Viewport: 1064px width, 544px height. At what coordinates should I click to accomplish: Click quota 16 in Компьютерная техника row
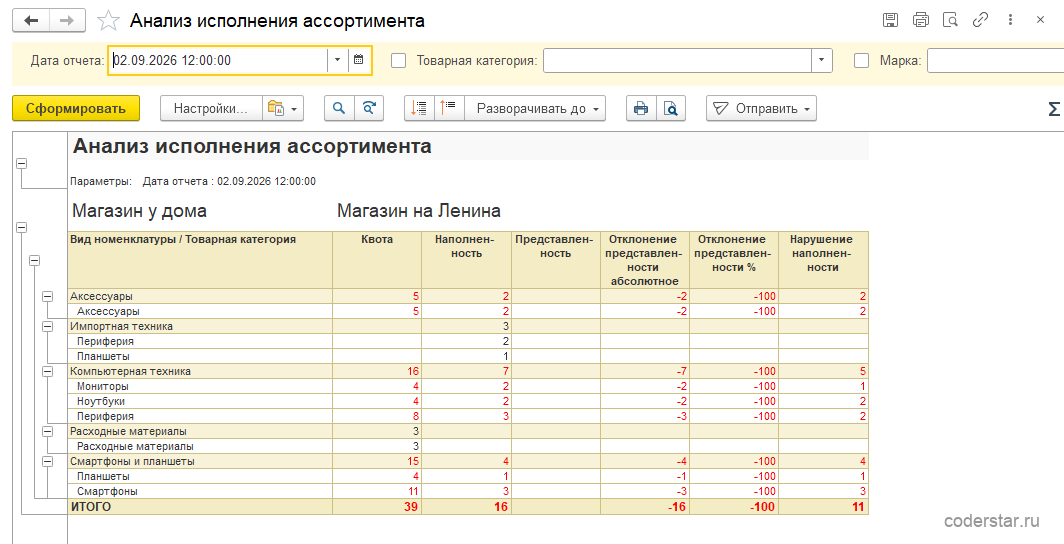click(x=413, y=371)
